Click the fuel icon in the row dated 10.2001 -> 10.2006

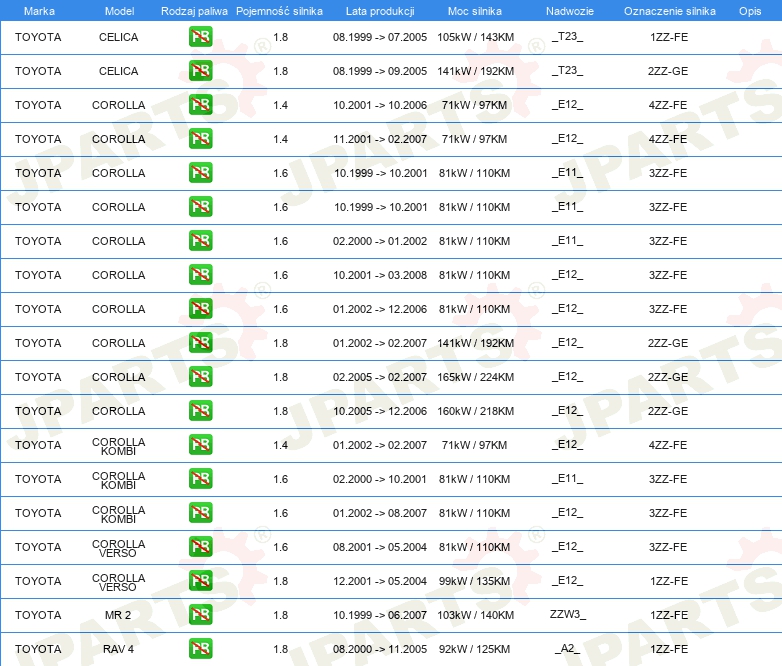(200, 105)
